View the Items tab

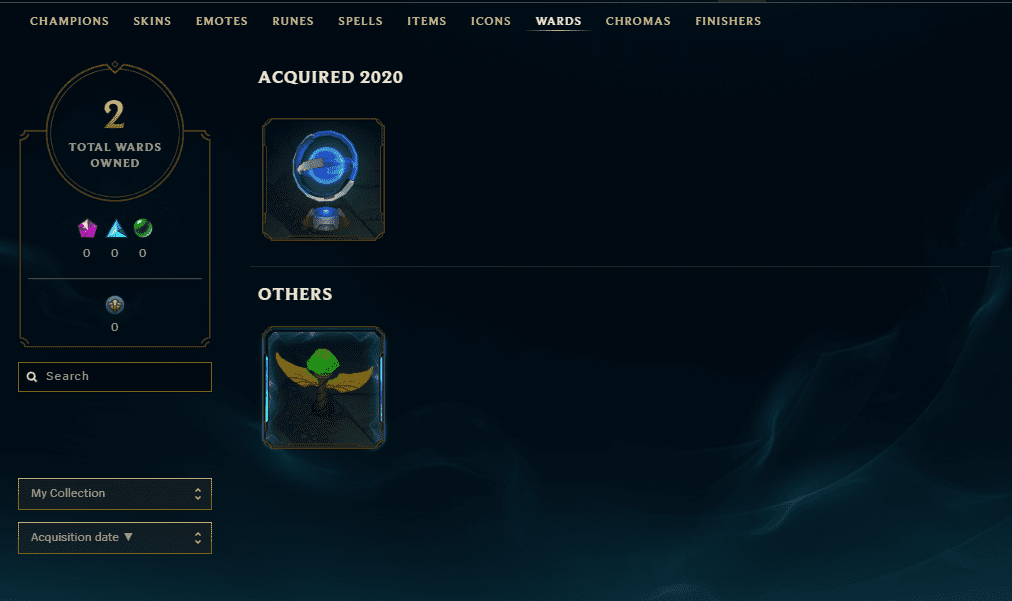(427, 21)
